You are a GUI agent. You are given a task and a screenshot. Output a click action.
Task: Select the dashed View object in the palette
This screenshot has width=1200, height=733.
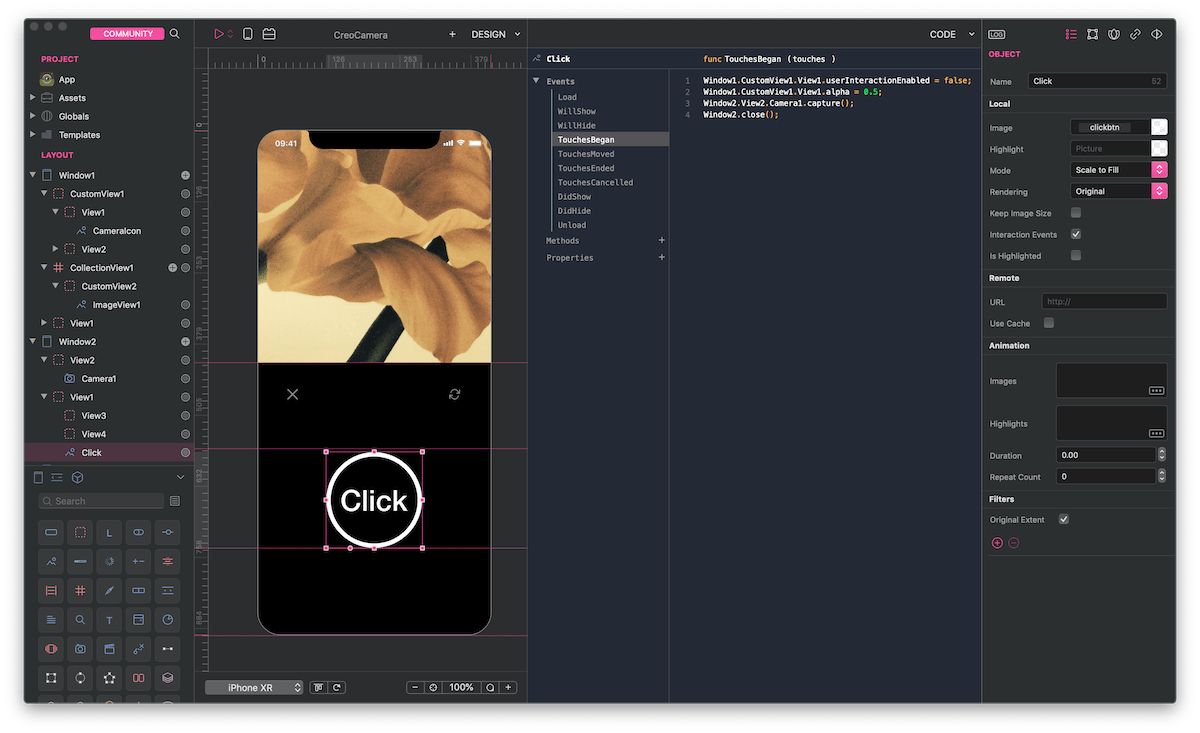pyautogui.click(x=80, y=532)
